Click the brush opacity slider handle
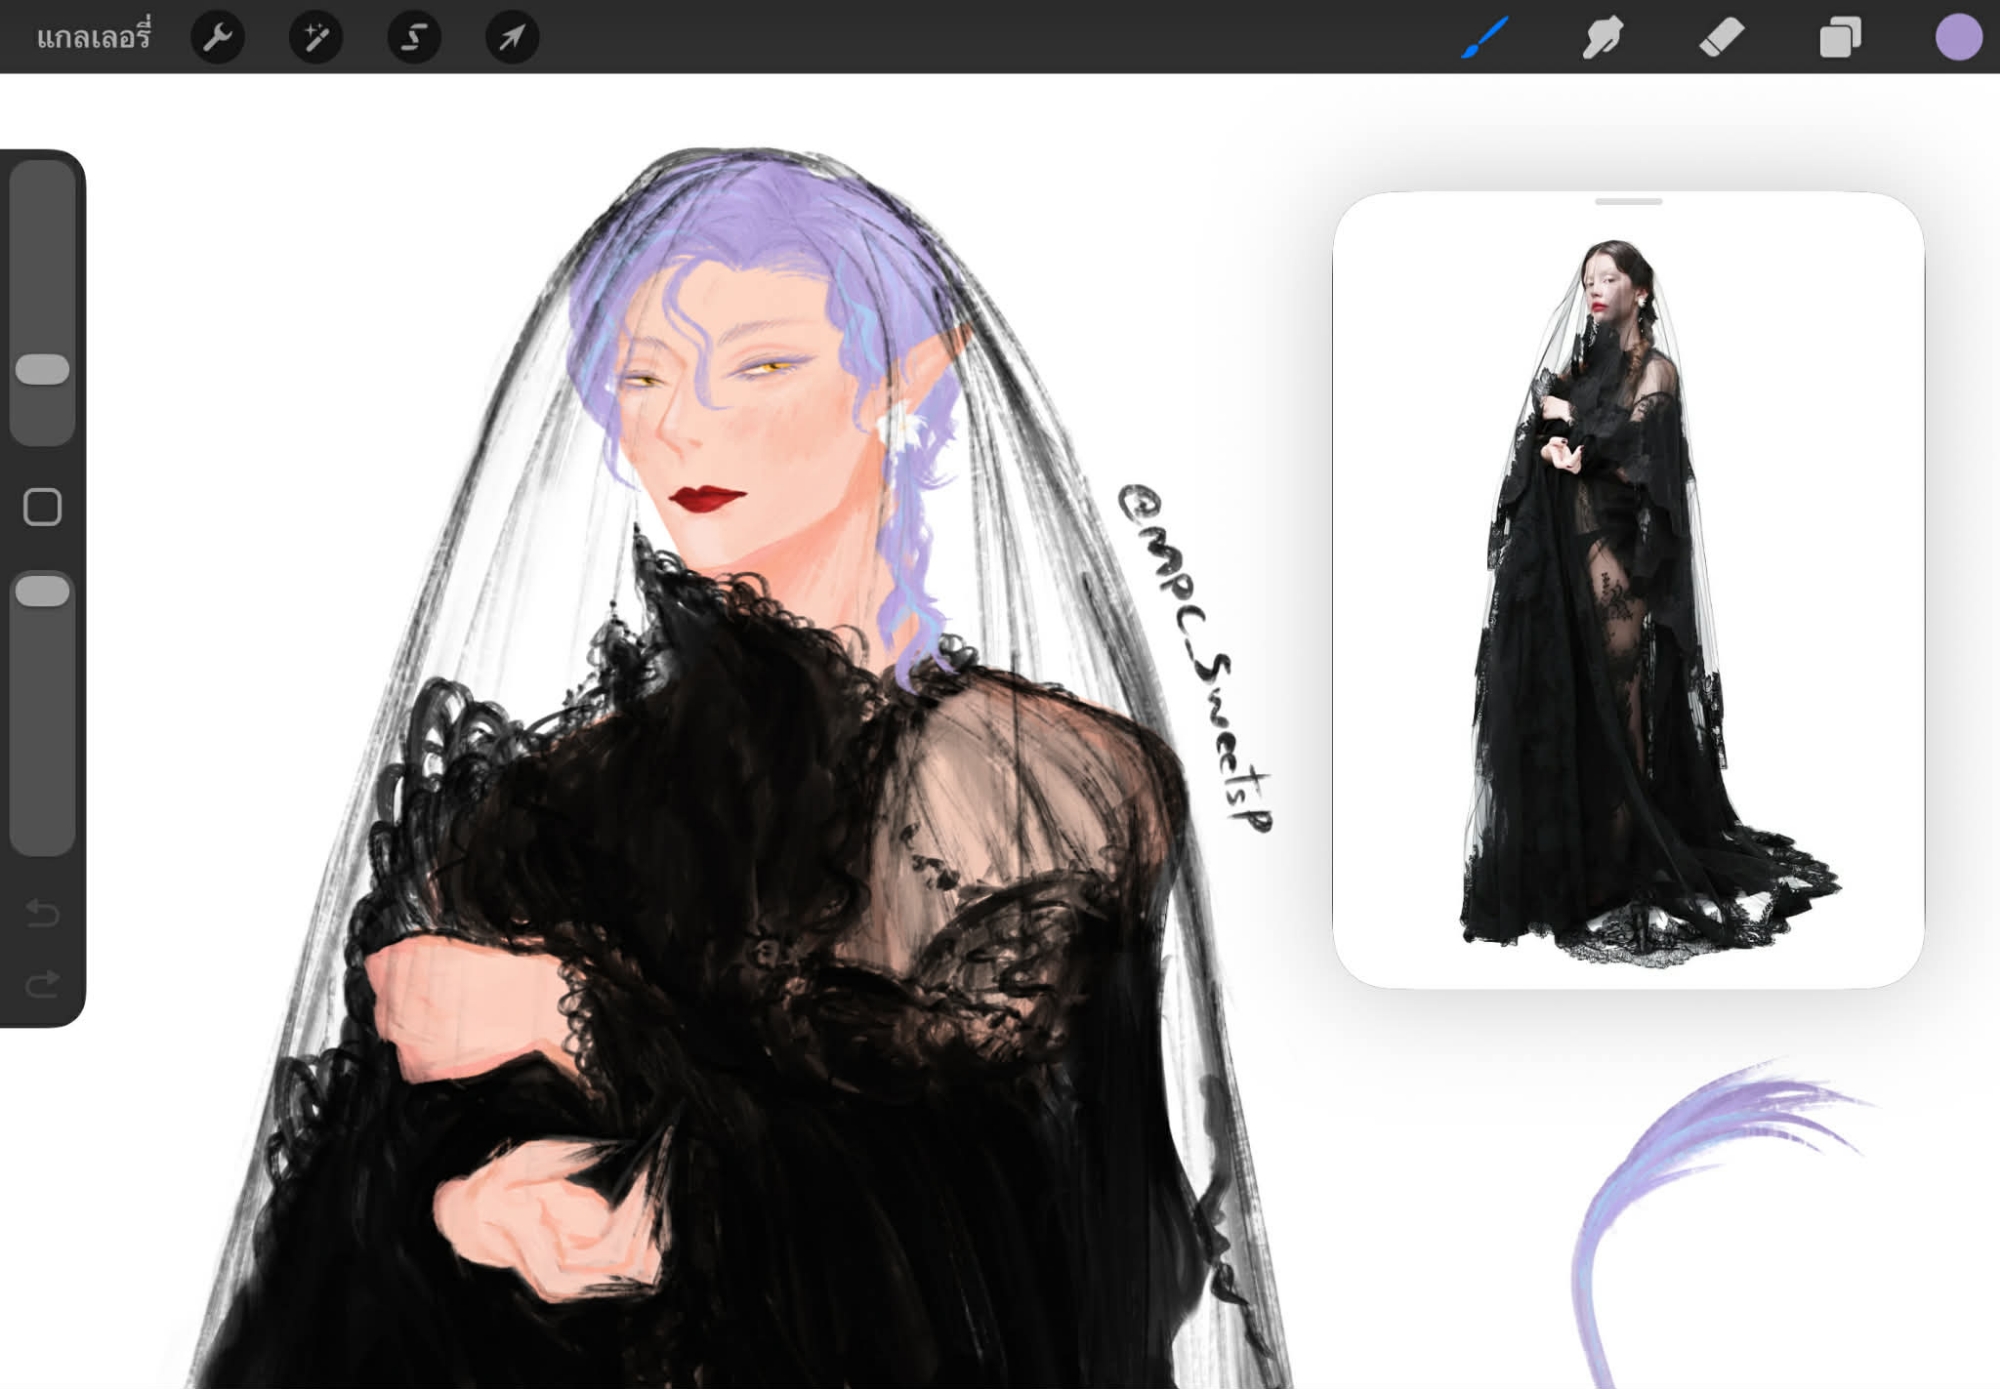 pos(43,591)
